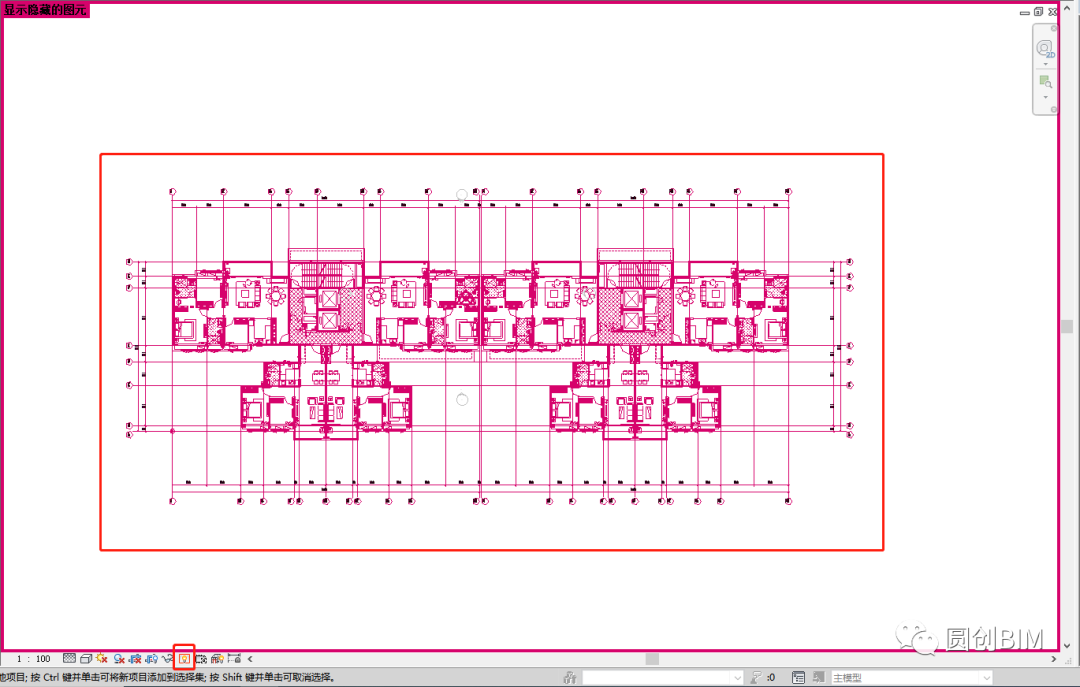Screen dimensions: 1080x687
Task: Open the Visual Style cube icon
Action: coord(86,659)
